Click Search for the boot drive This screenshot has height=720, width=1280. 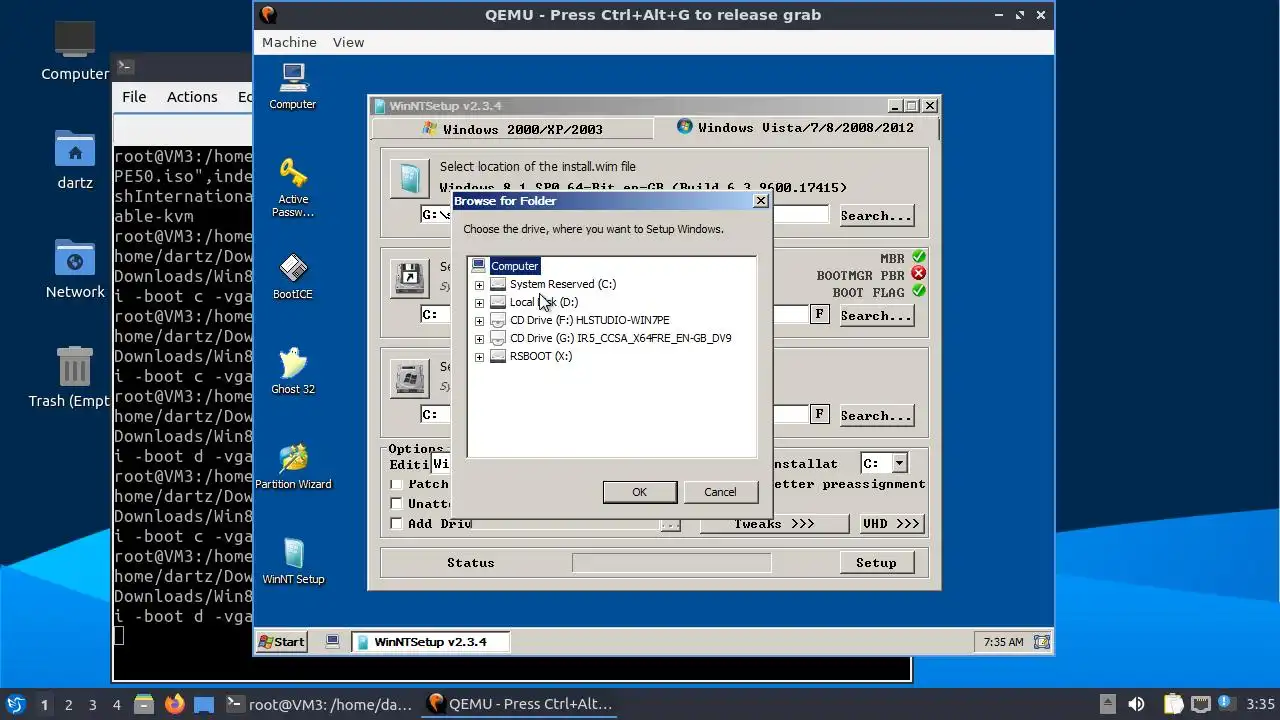pyautogui.click(x=876, y=315)
